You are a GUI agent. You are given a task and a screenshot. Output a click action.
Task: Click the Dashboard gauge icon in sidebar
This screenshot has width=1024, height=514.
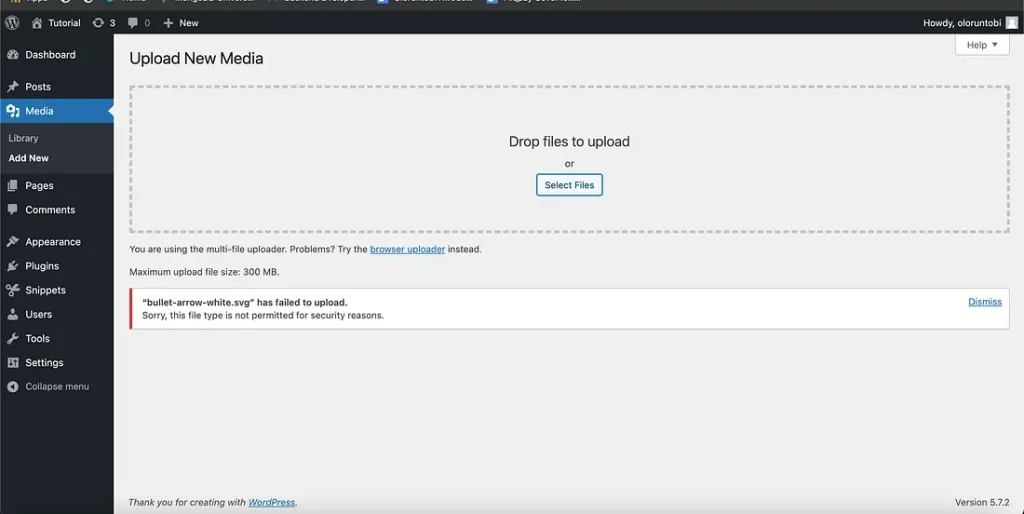pos(13,55)
